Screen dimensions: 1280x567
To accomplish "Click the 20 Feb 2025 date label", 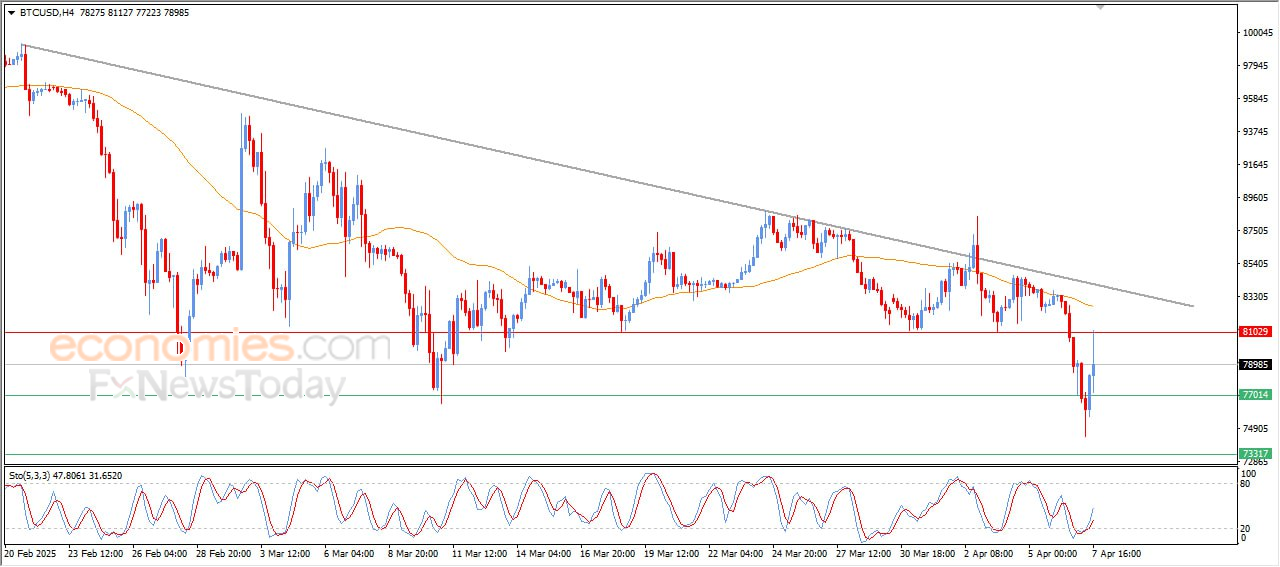I will [x=29, y=552].
